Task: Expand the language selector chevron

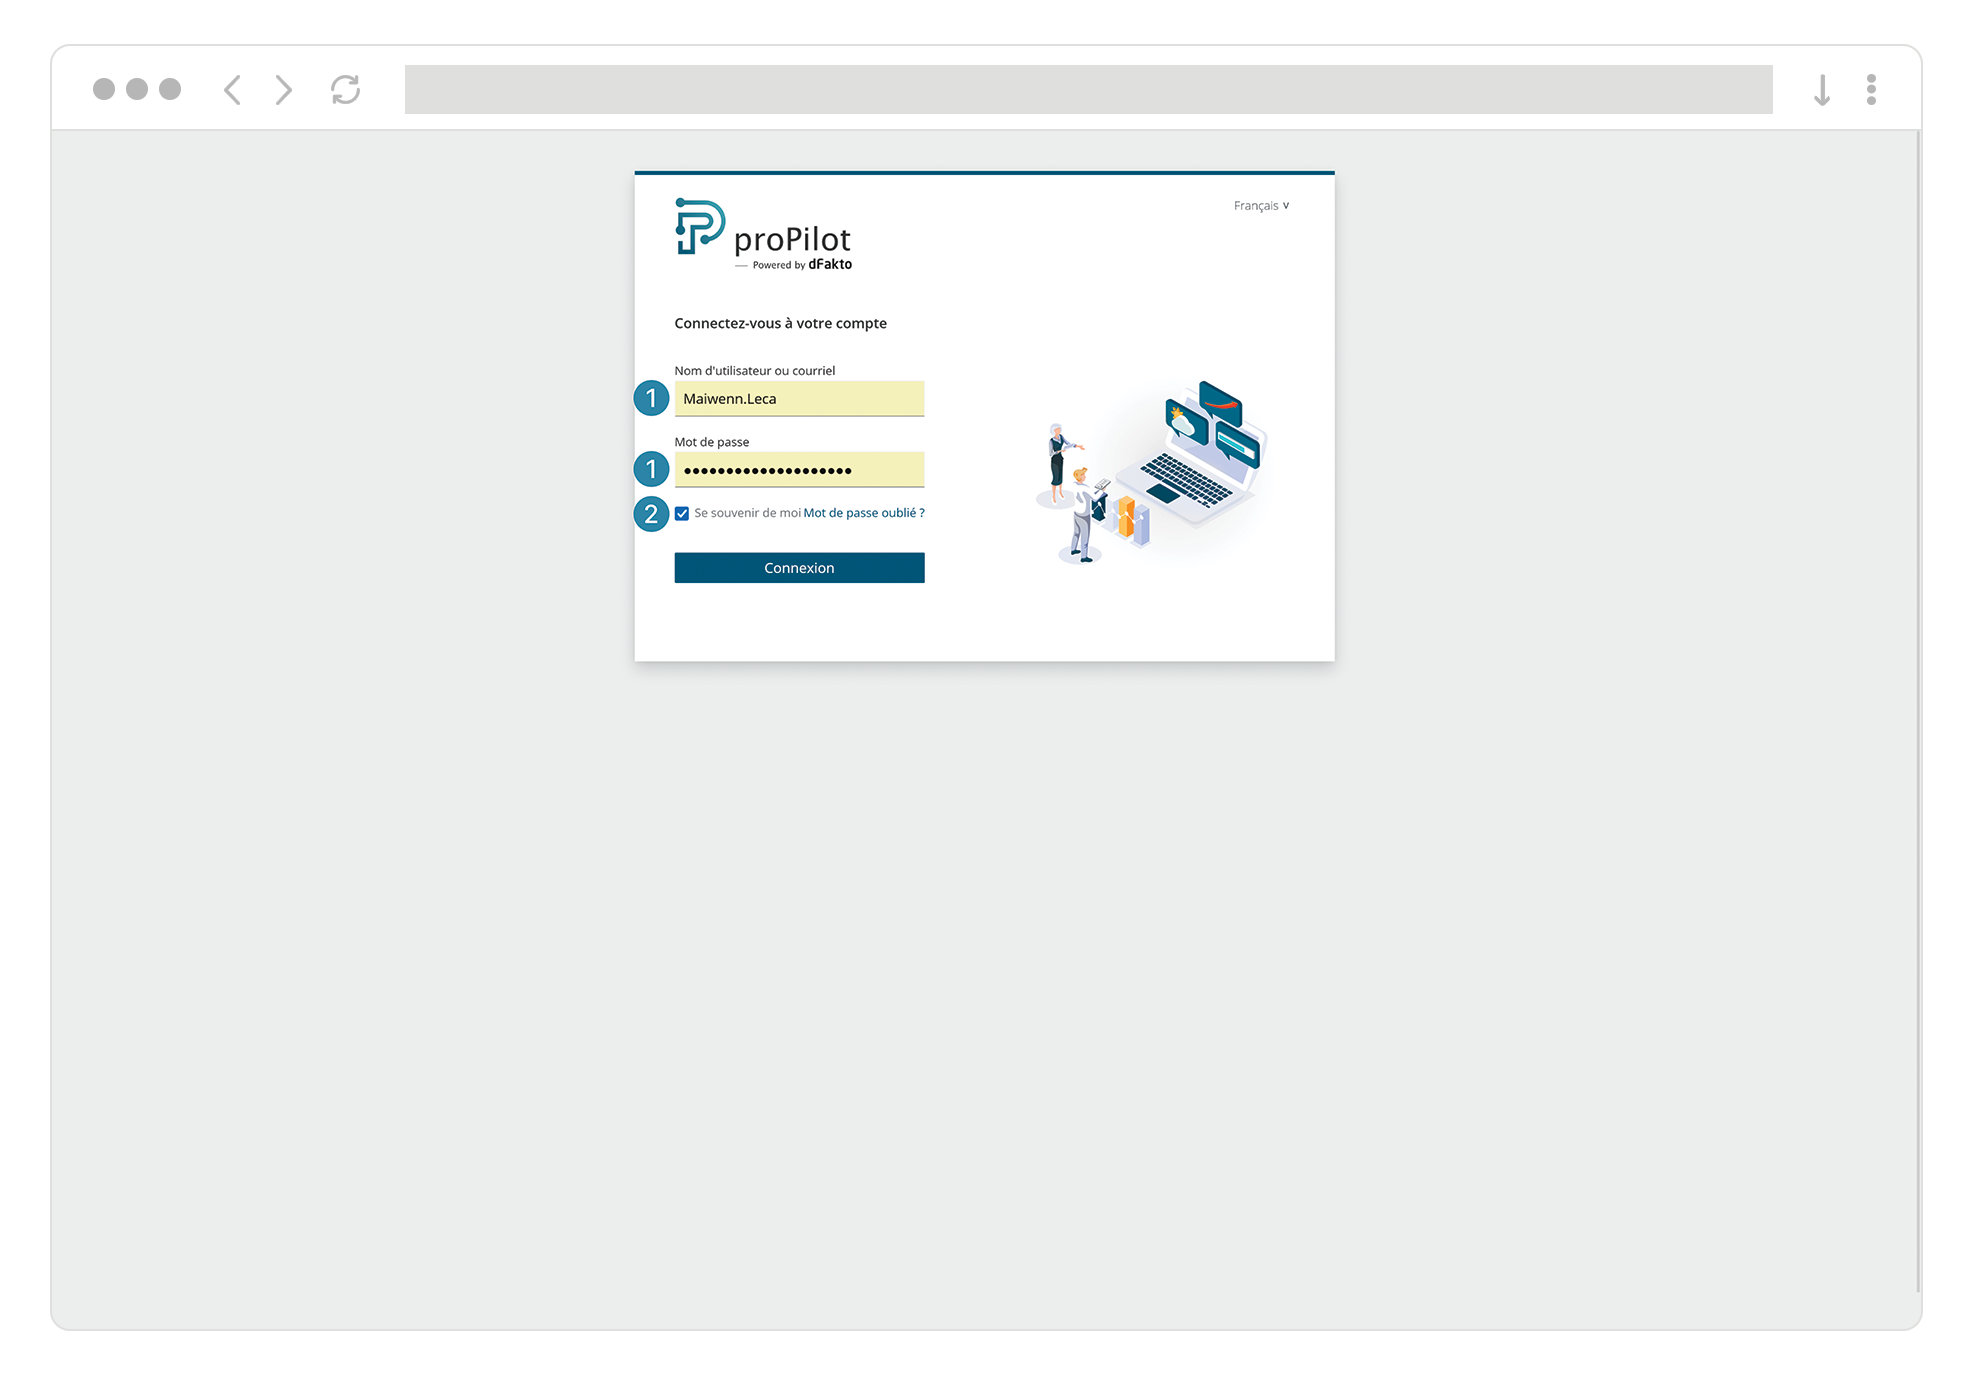Action: coord(1286,205)
